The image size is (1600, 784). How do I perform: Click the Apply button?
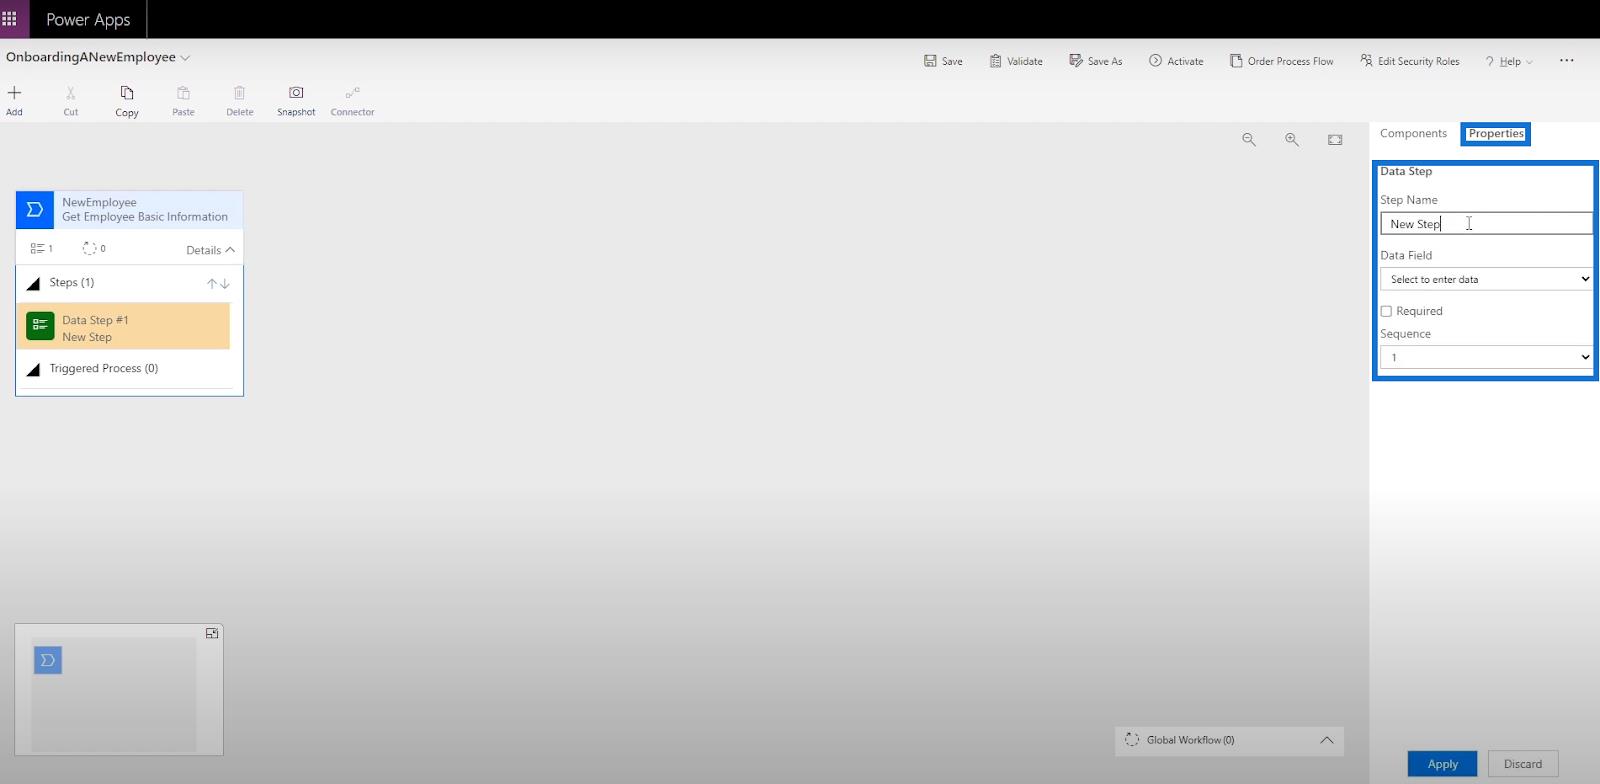(1442, 764)
